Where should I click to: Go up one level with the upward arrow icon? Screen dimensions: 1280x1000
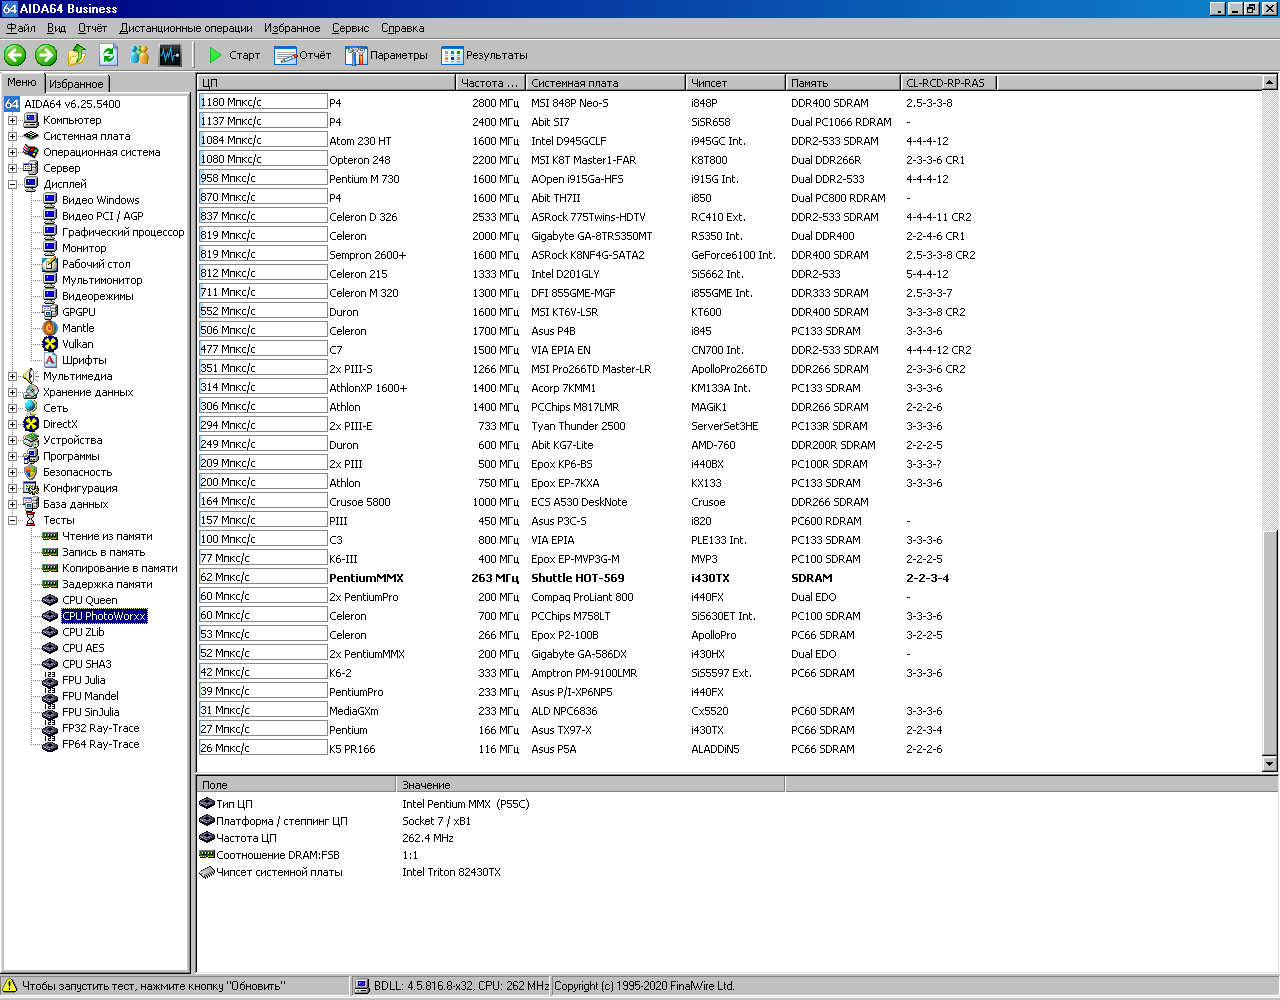point(77,55)
